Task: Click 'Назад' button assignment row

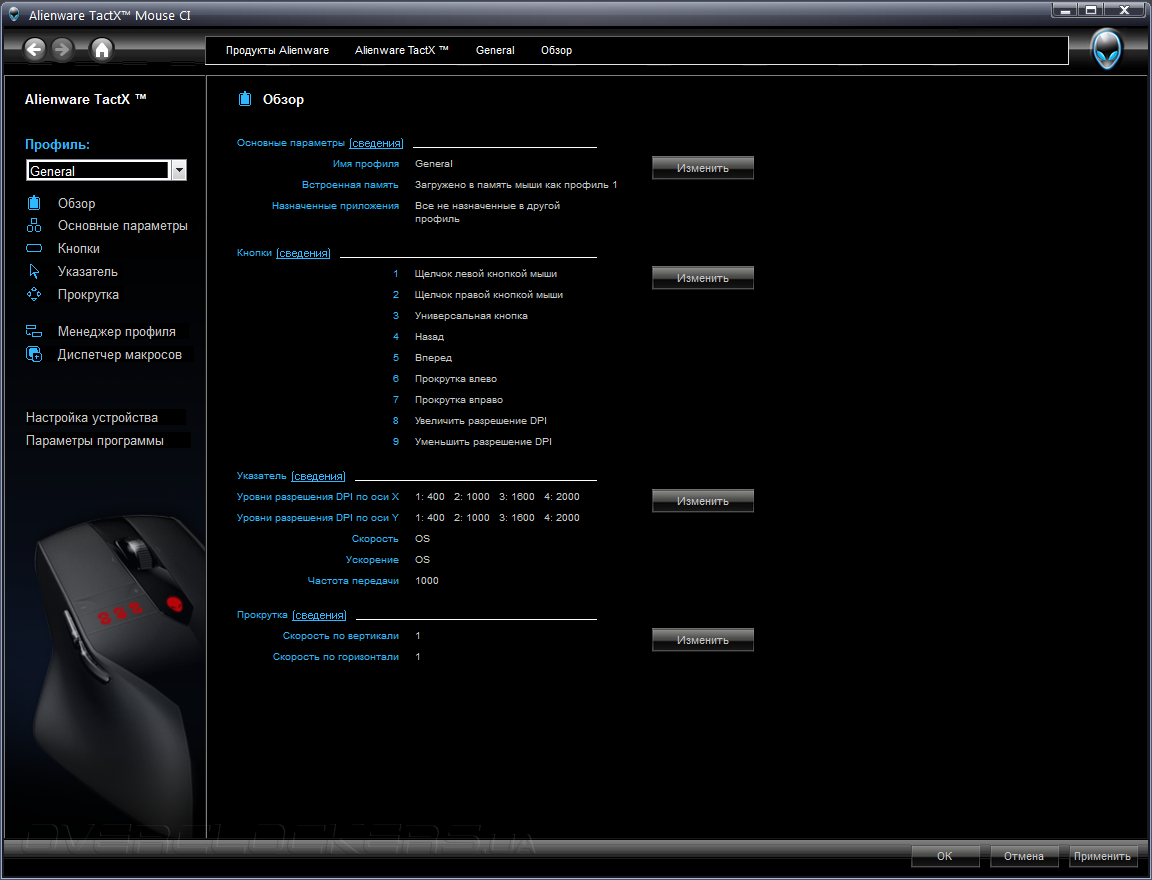Action: coord(429,336)
